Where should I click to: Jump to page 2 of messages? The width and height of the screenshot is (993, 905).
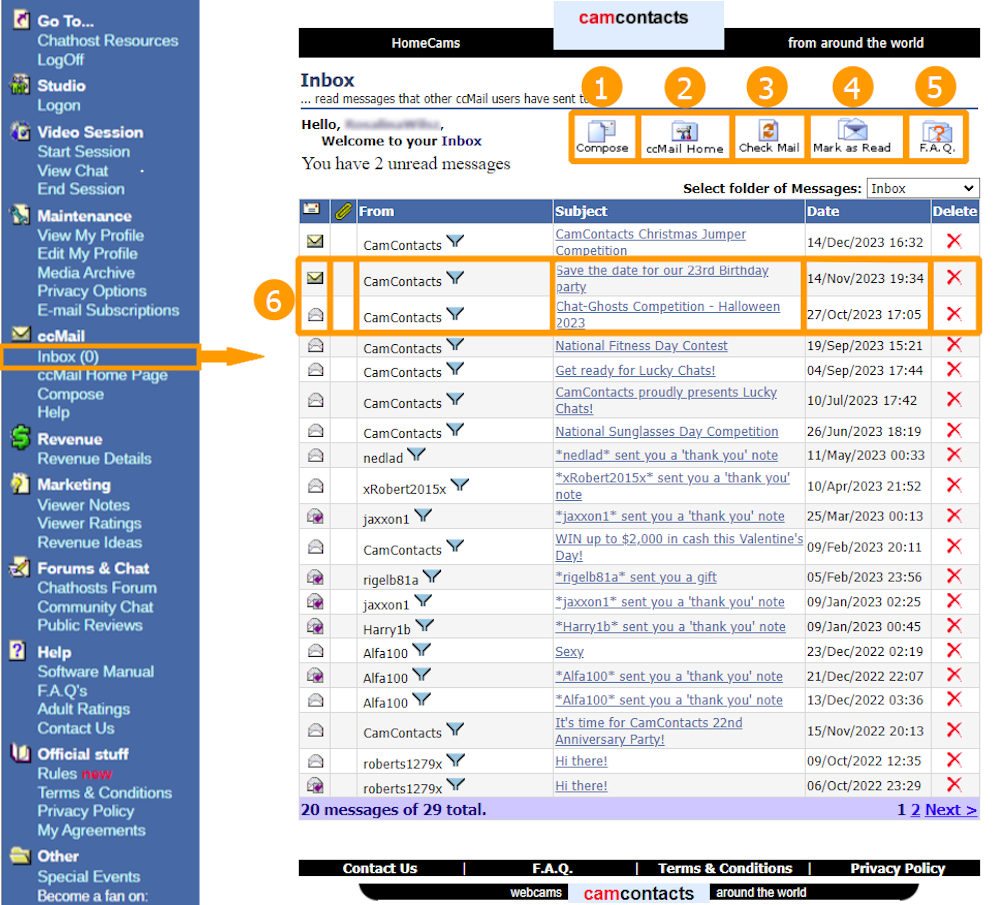tap(916, 809)
